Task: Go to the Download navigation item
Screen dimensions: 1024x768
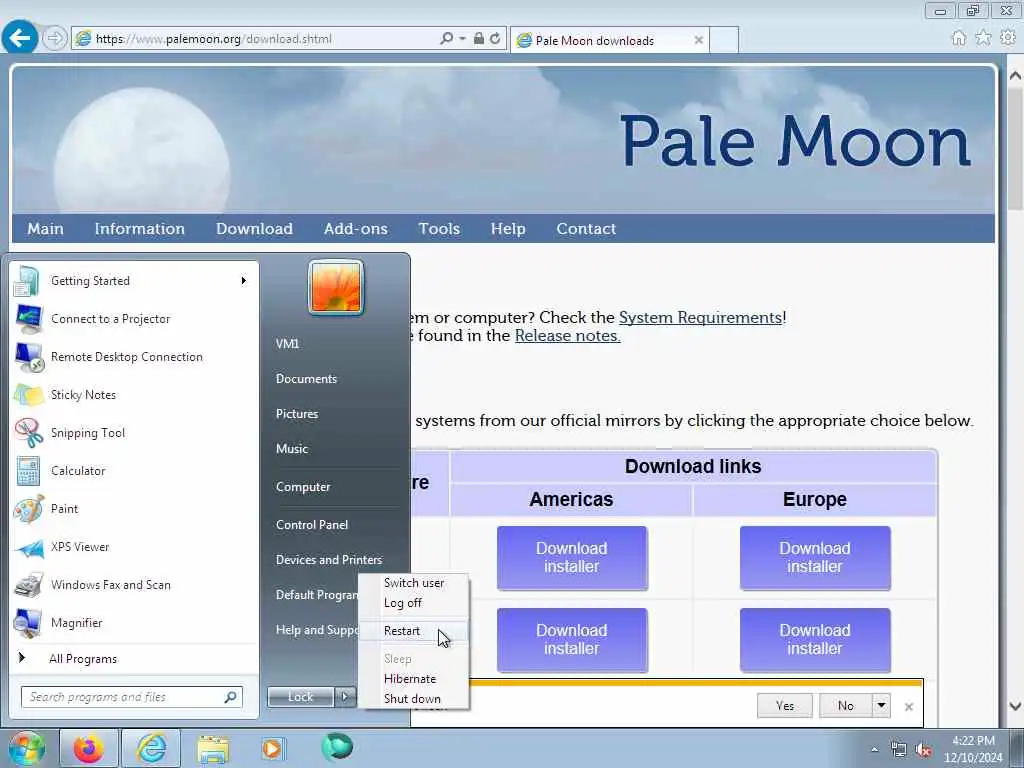Action: (254, 229)
